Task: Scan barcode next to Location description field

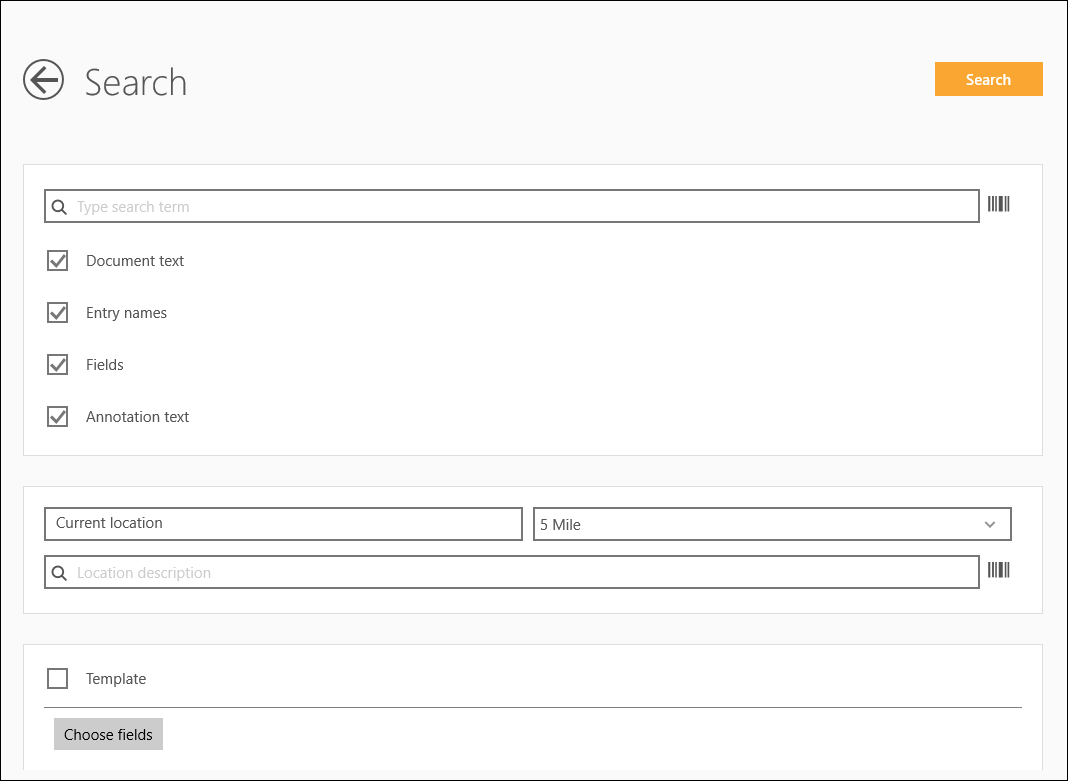Action: (999, 570)
